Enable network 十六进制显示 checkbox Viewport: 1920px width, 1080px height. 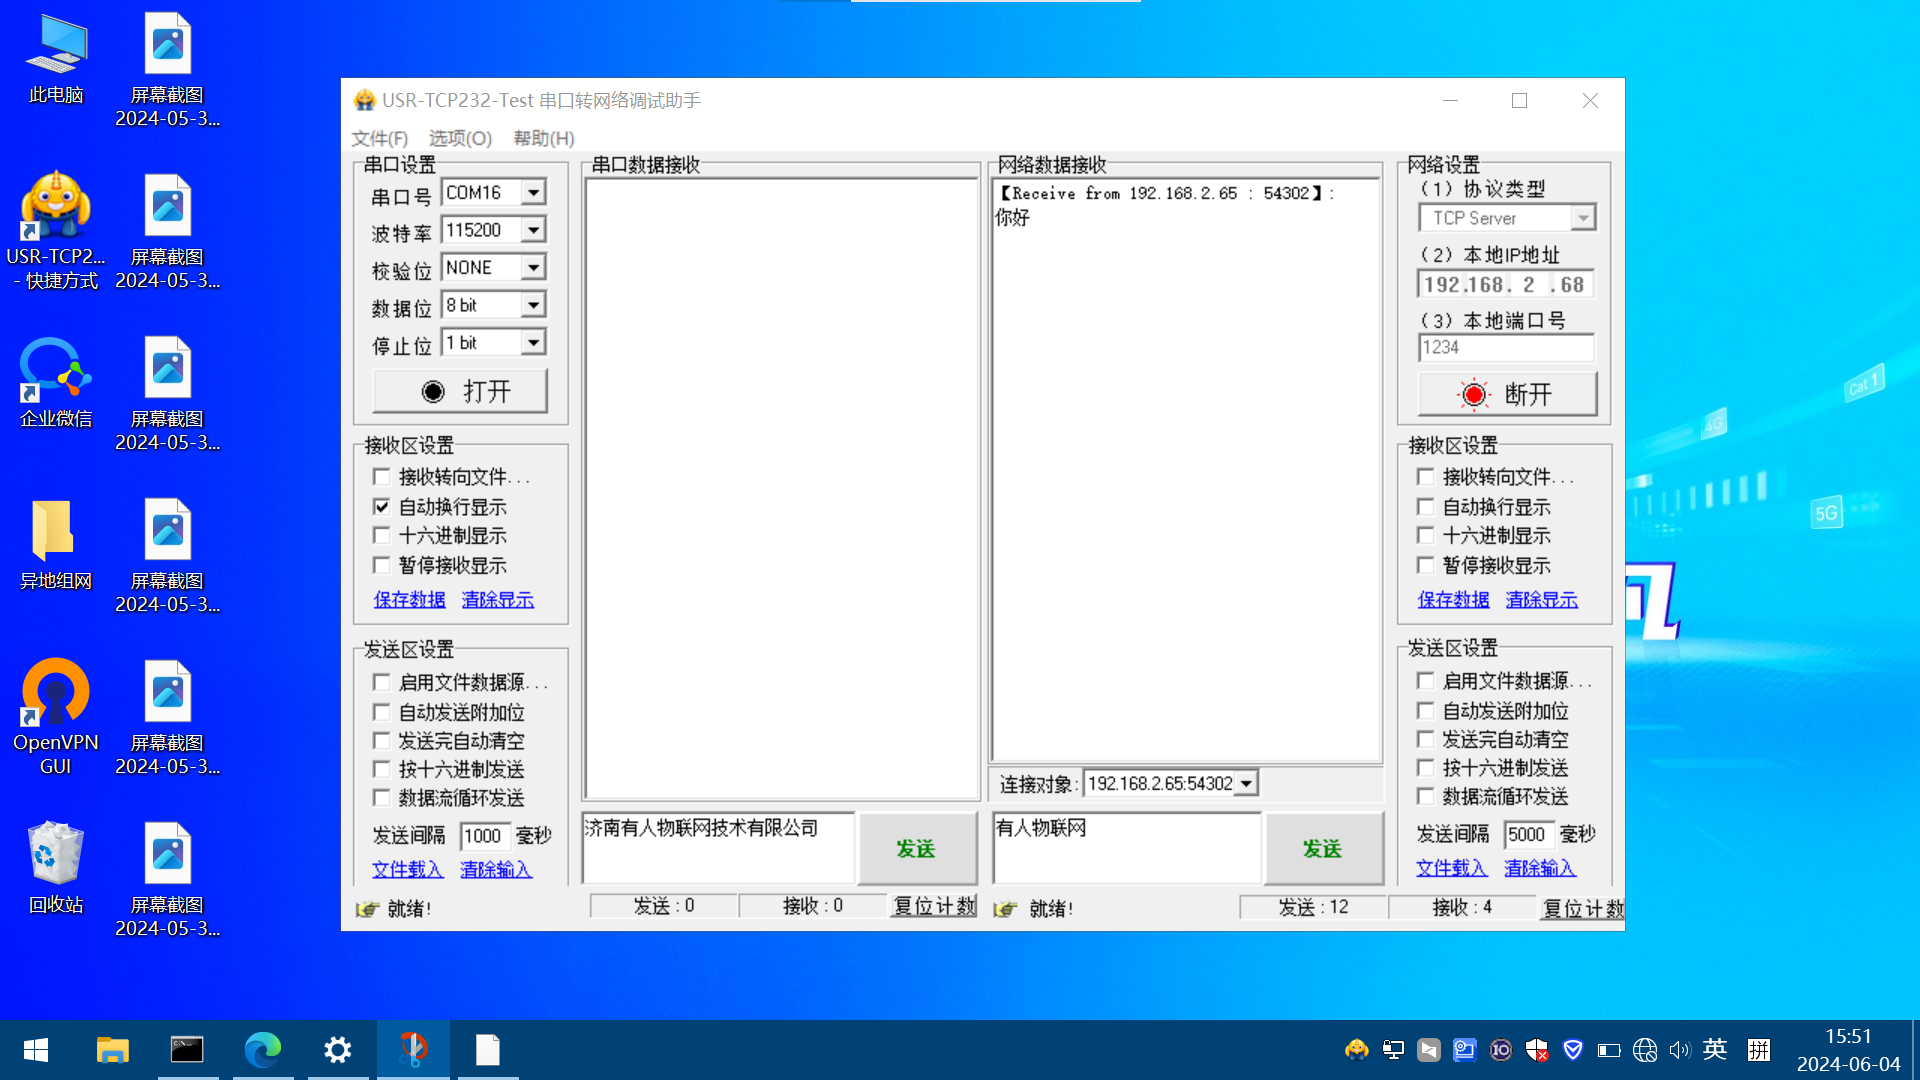1426,536
